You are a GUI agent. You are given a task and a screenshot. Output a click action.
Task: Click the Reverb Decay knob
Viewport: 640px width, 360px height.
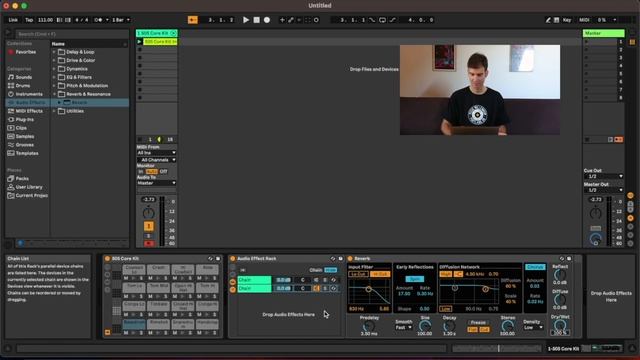coord(449,326)
